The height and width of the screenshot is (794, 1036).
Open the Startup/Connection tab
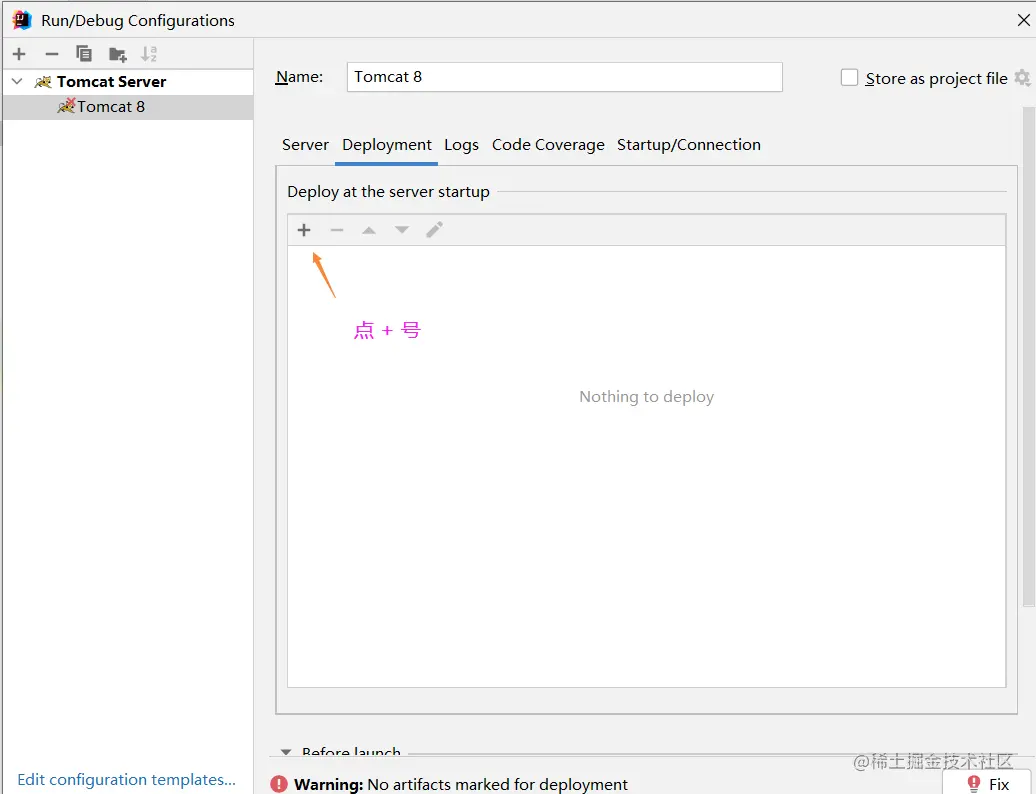688,145
